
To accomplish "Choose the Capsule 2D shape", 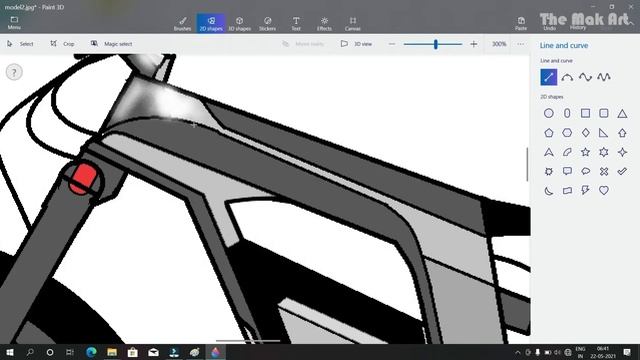I will pyautogui.click(x=567, y=113).
